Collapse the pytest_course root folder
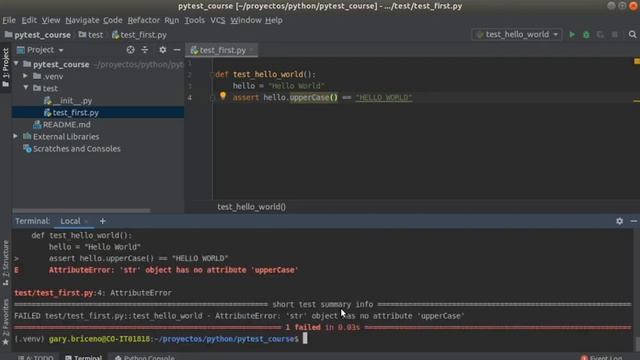 pyautogui.click(x=16, y=64)
